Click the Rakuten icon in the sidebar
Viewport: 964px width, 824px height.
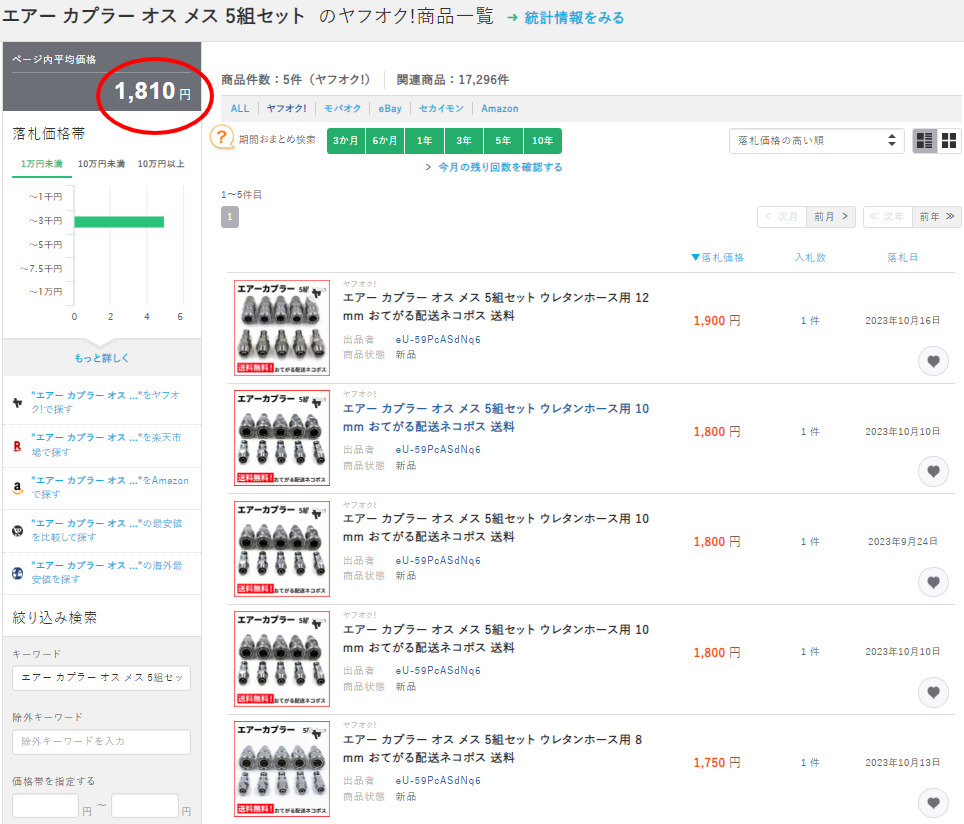[18, 445]
